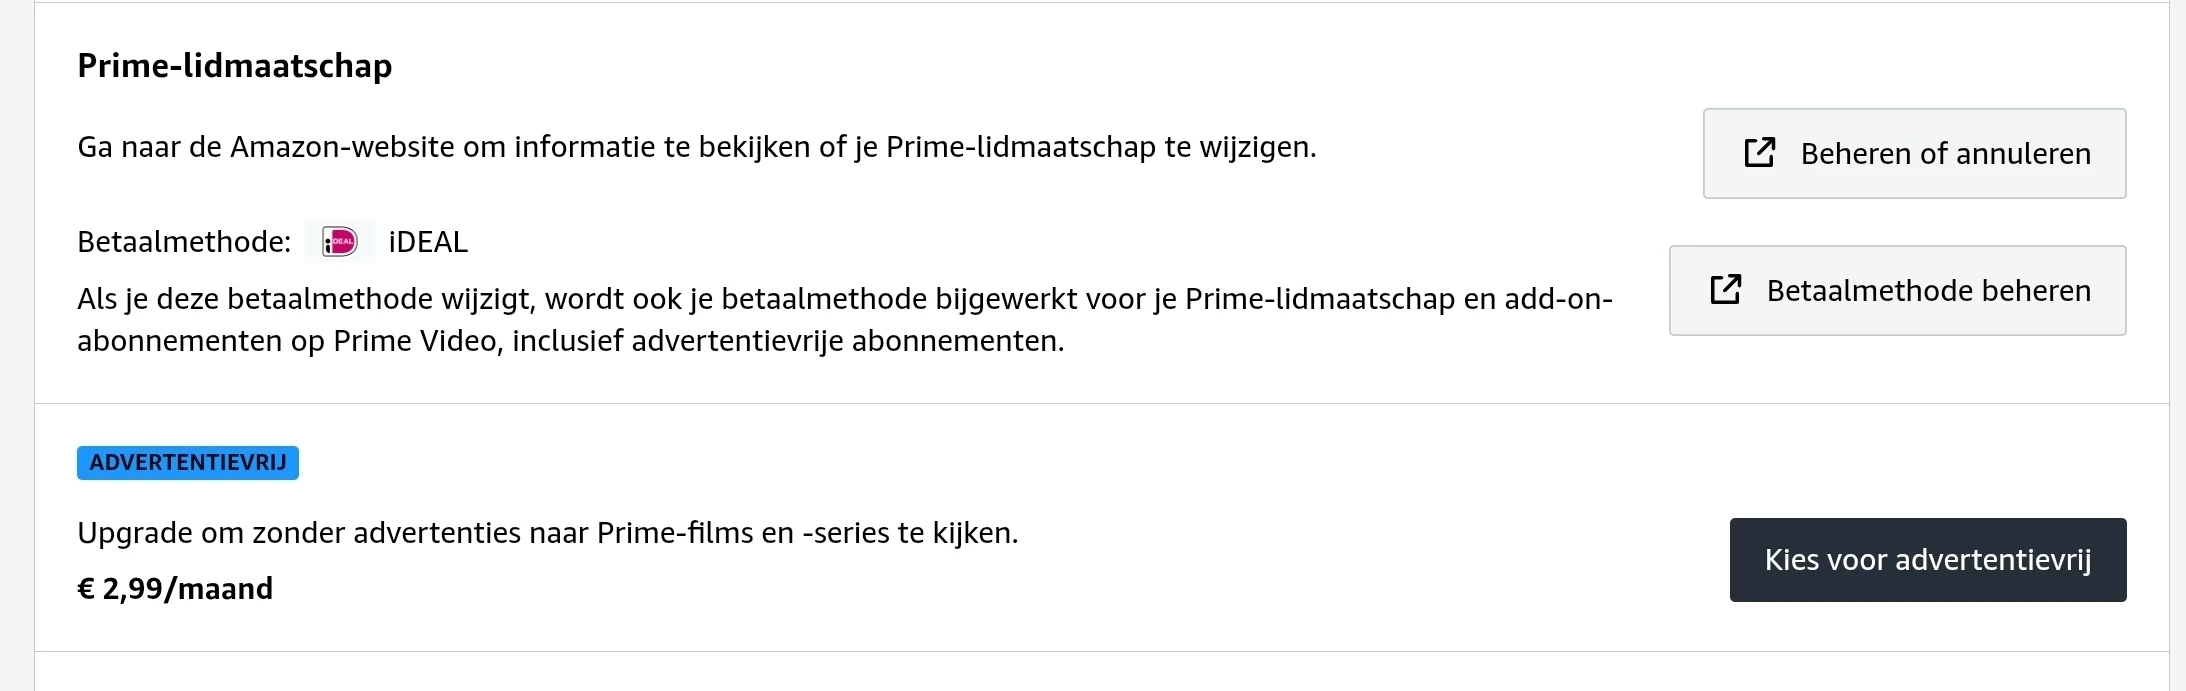Open the Beheren of annuleren button
Viewport: 2186px width, 691px height.
(x=1914, y=154)
